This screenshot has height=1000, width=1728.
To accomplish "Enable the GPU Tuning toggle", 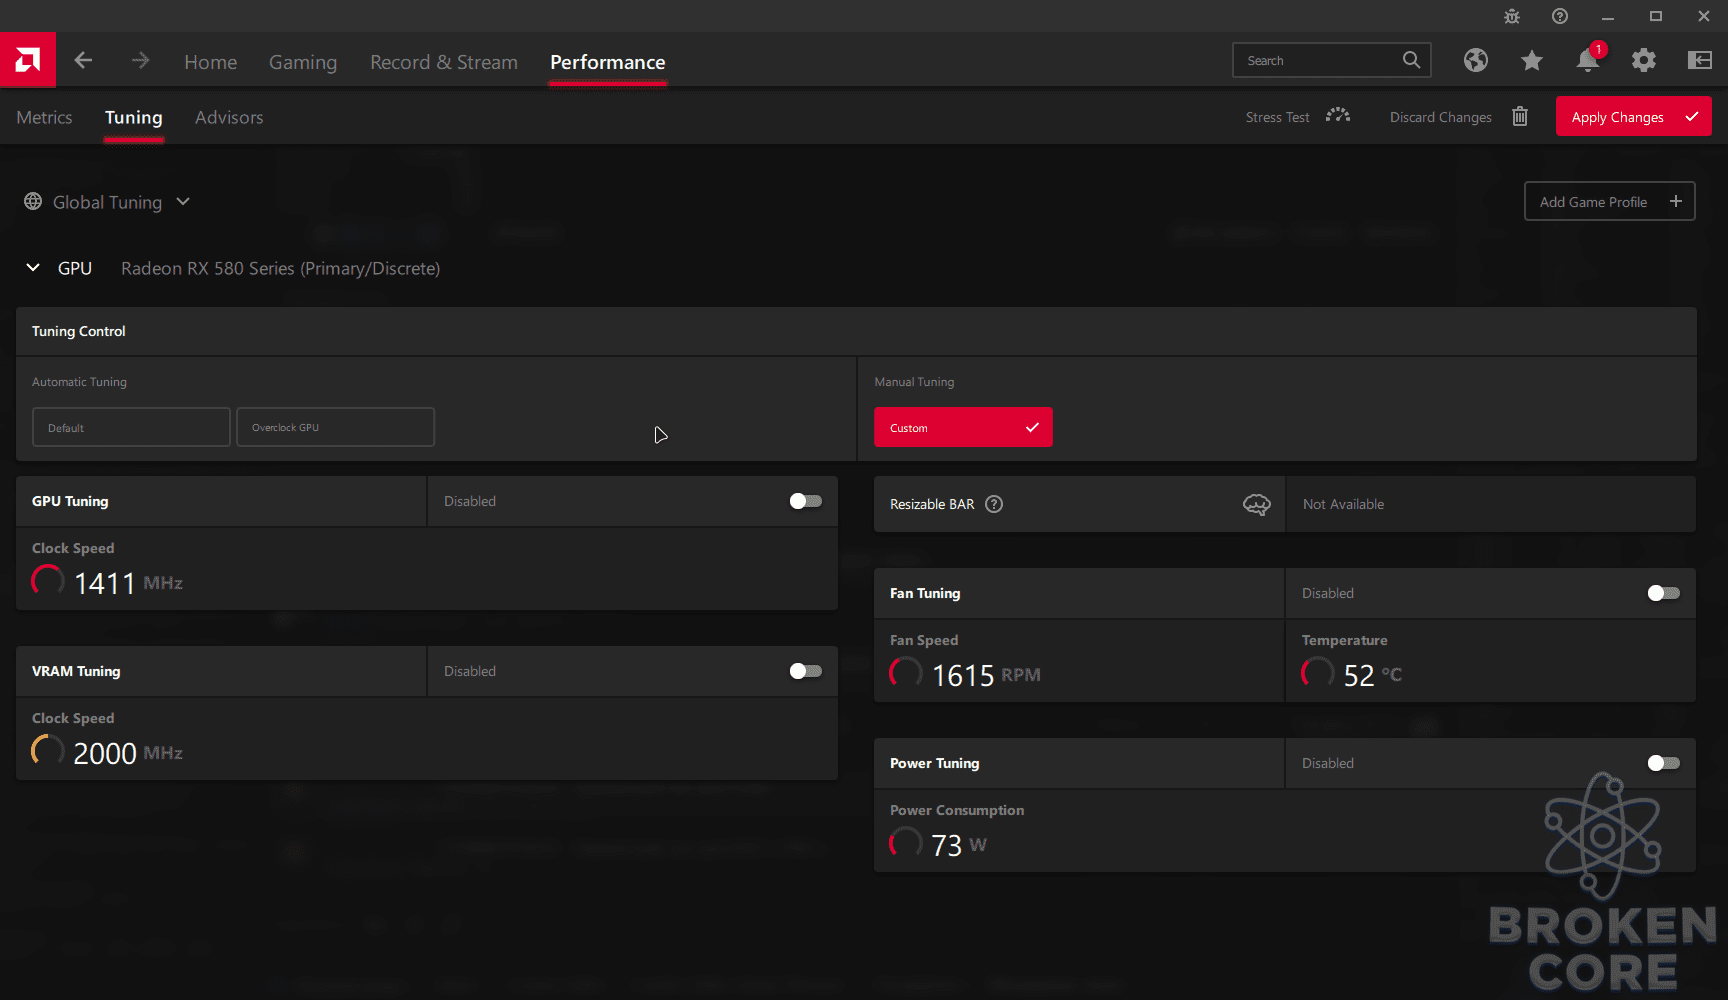I will pos(806,501).
